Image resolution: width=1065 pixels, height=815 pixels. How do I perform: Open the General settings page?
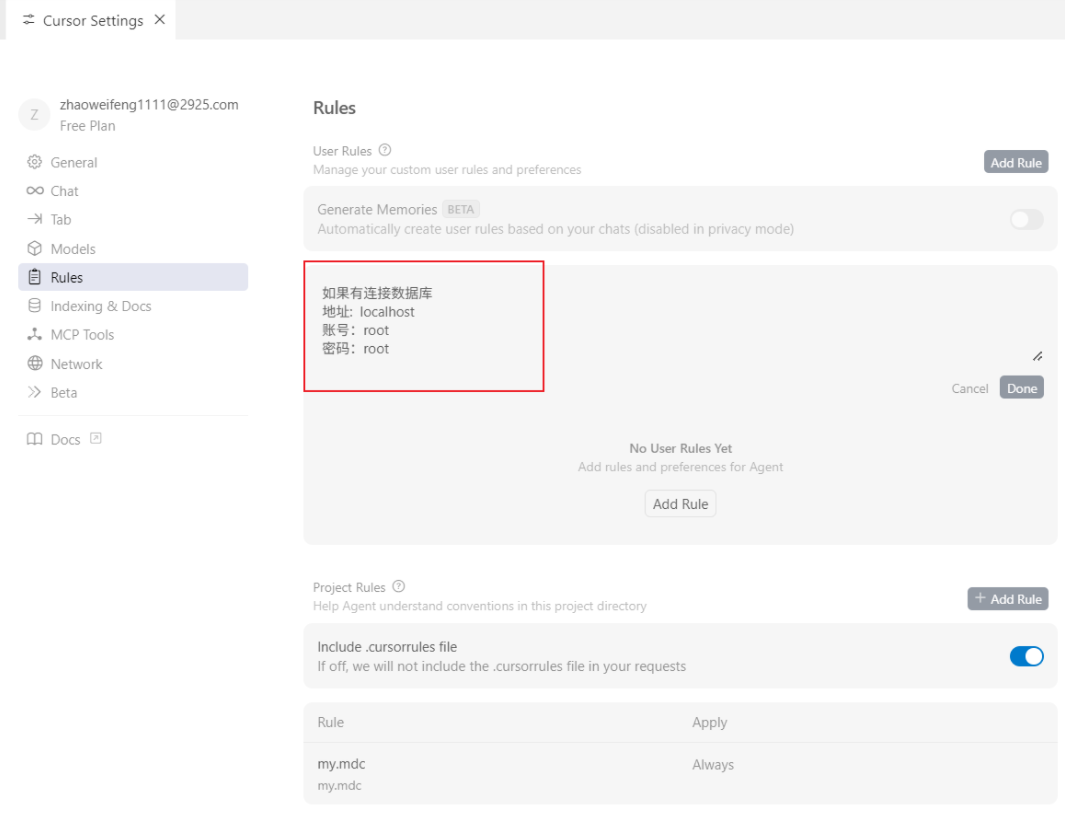[x=133, y=162]
